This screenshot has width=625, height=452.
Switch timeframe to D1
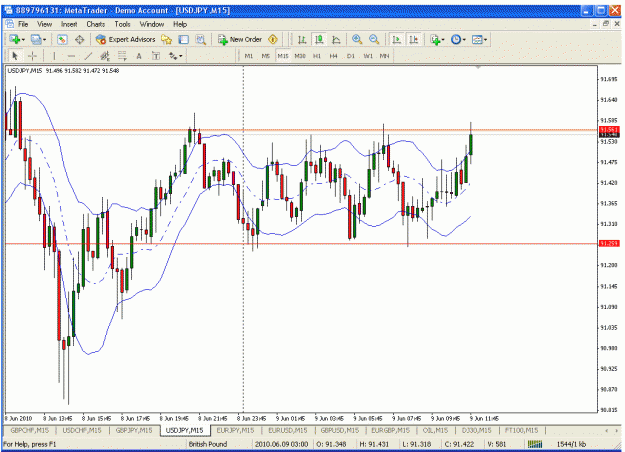[351, 56]
